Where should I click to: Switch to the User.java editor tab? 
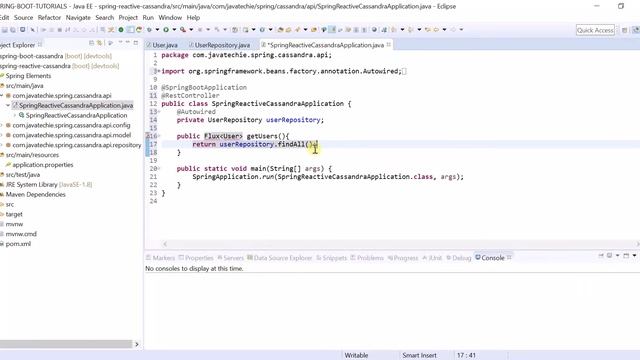click(x=162, y=45)
